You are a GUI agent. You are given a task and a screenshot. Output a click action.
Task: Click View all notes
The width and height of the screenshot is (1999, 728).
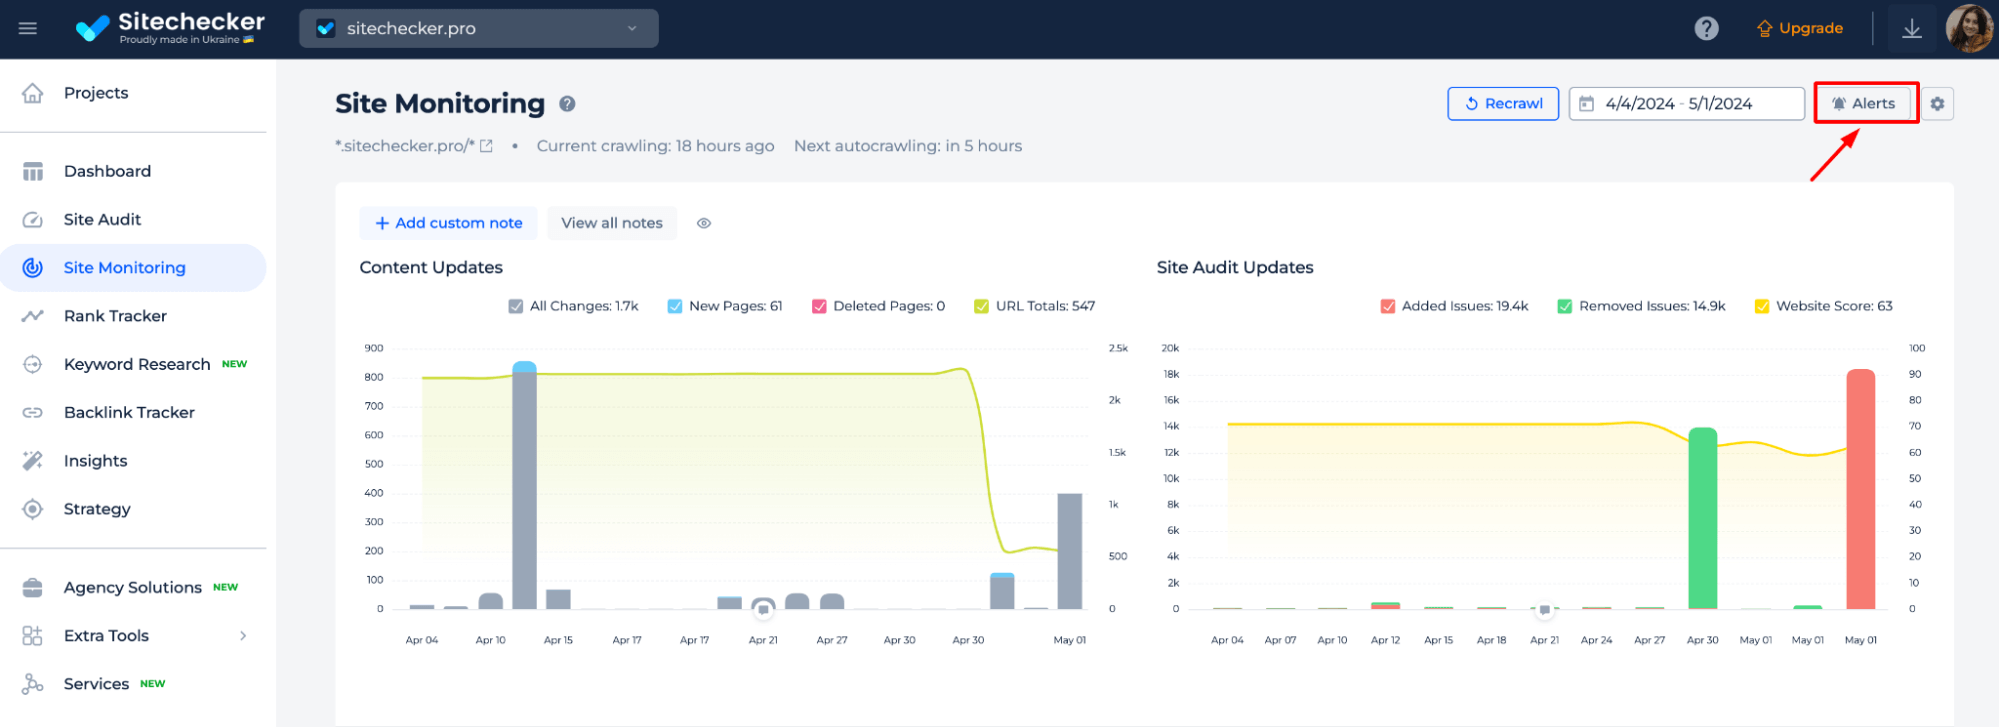coord(612,223)
